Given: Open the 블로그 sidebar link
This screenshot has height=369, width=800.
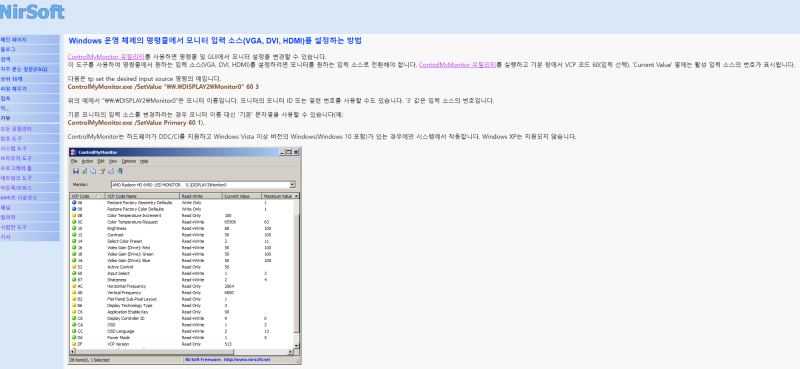Looking at the screenshot, I should tap(30, 49).
